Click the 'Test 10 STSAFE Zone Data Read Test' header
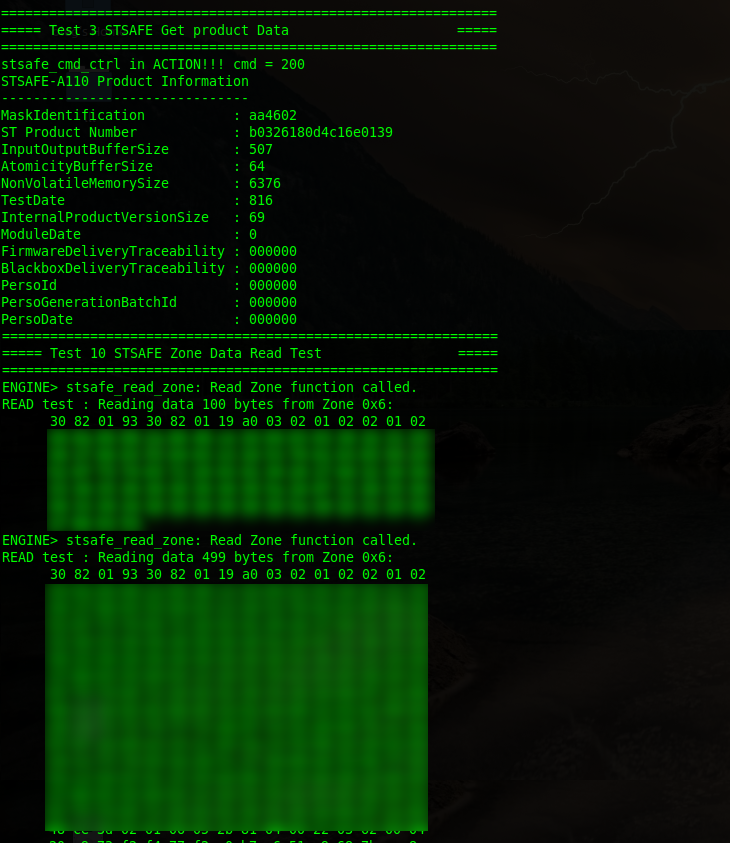This screenshot has width=730, height=843. pos(186,354)
